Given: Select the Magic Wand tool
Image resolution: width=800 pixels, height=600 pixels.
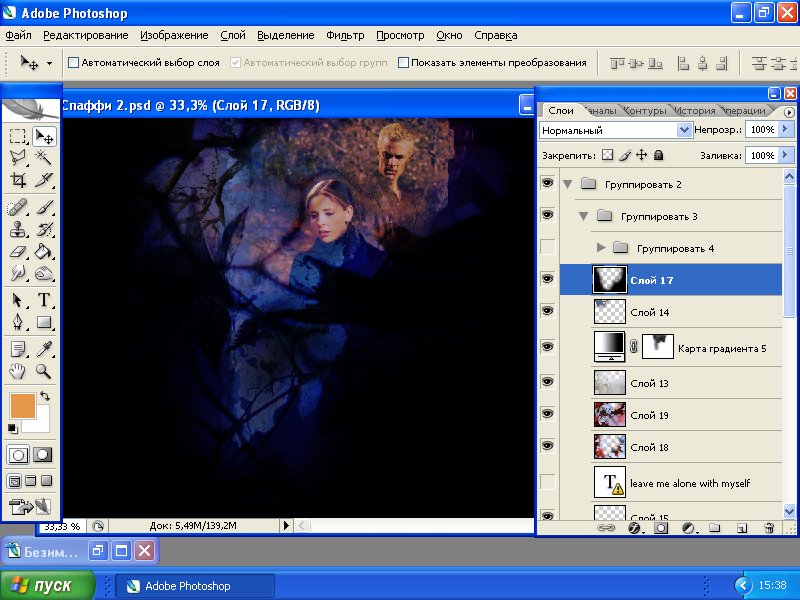Looking at the screenshot, I should coord(44,157).
